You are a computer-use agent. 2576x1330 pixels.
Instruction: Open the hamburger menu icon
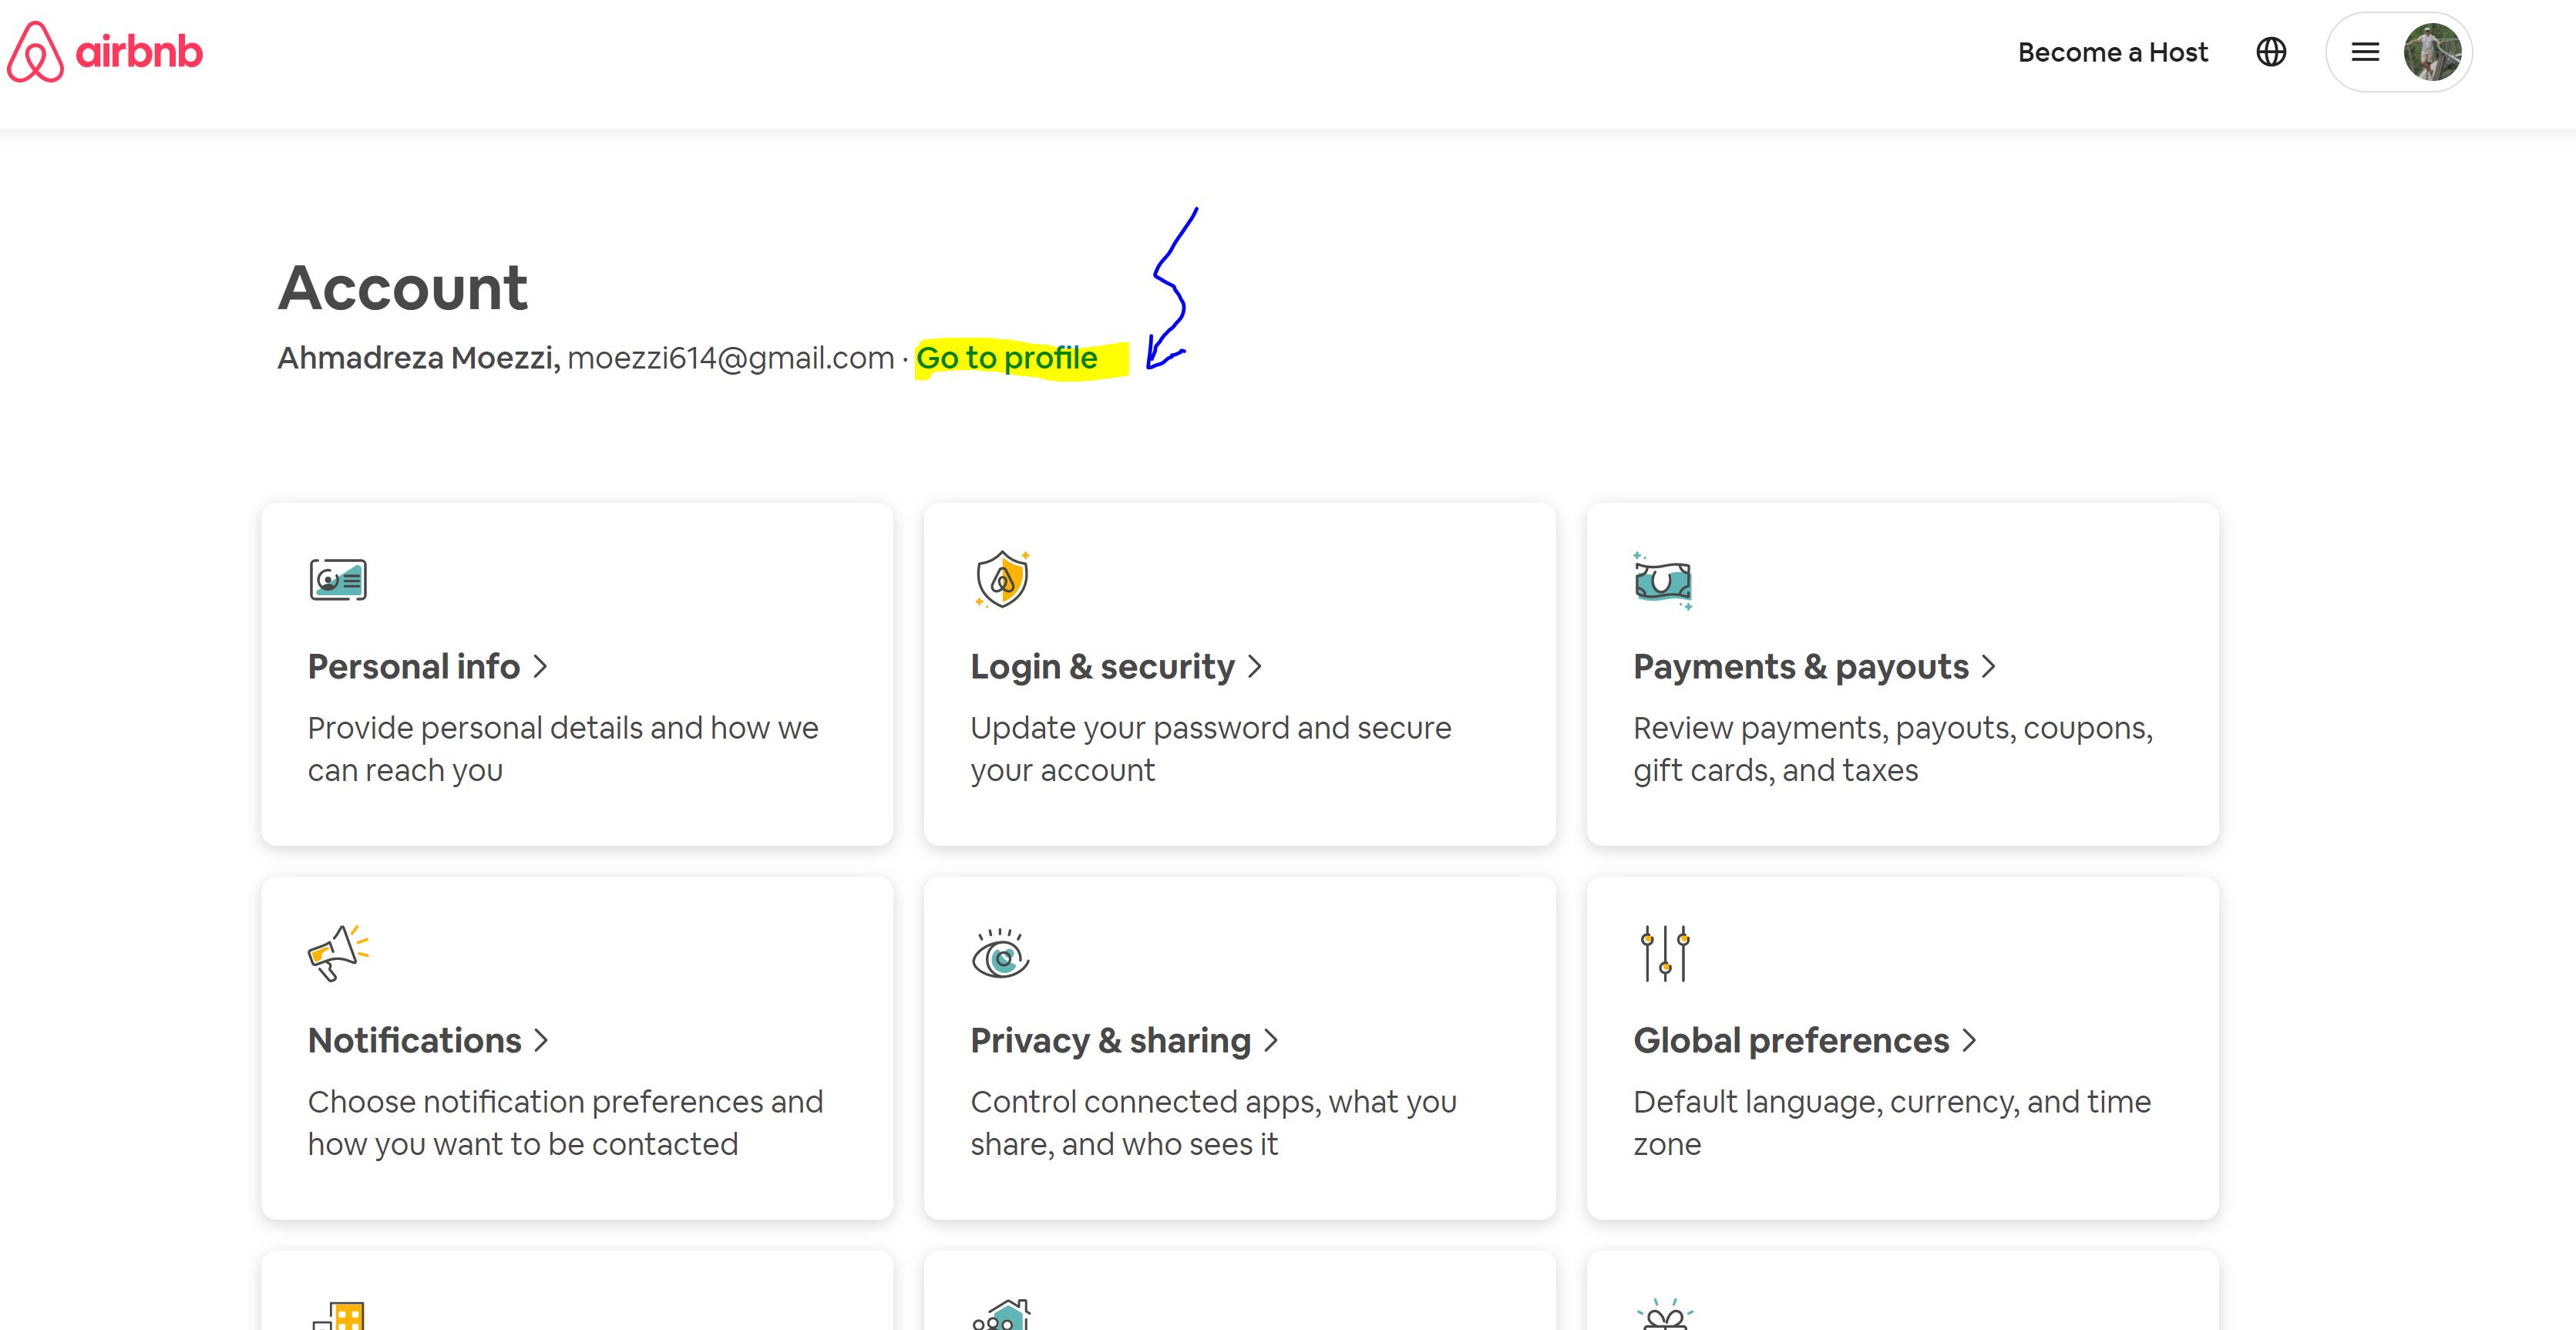click(x=2365, y=52)
